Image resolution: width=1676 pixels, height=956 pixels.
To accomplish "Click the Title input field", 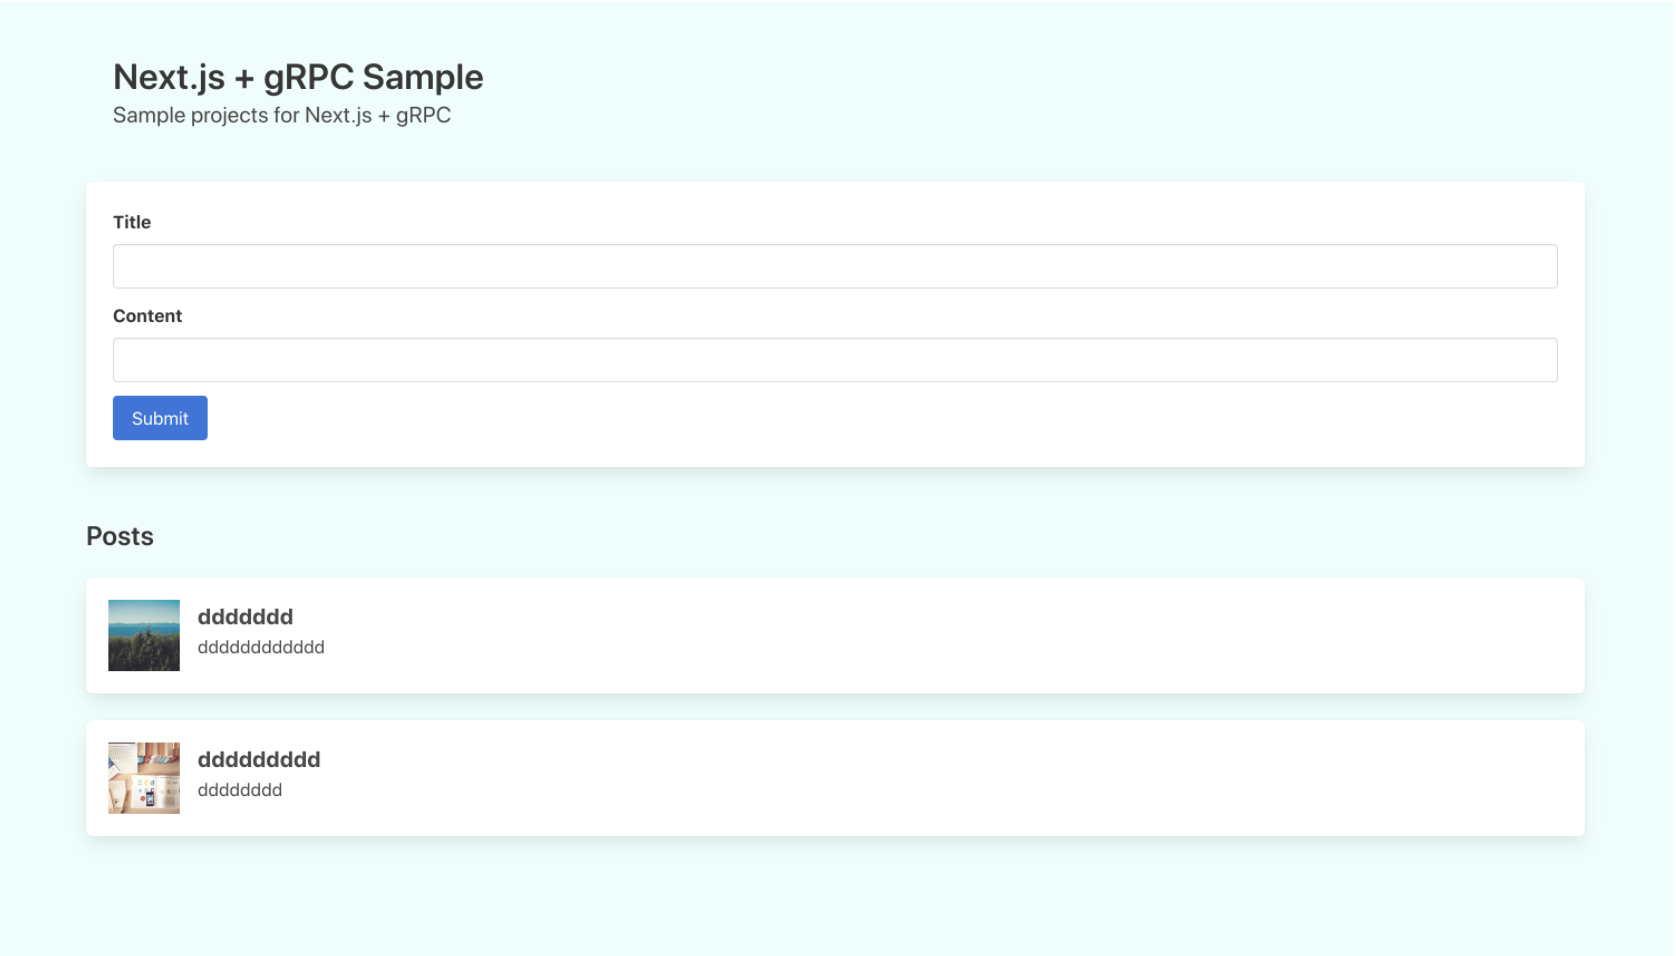I will (x=835, y=266).
